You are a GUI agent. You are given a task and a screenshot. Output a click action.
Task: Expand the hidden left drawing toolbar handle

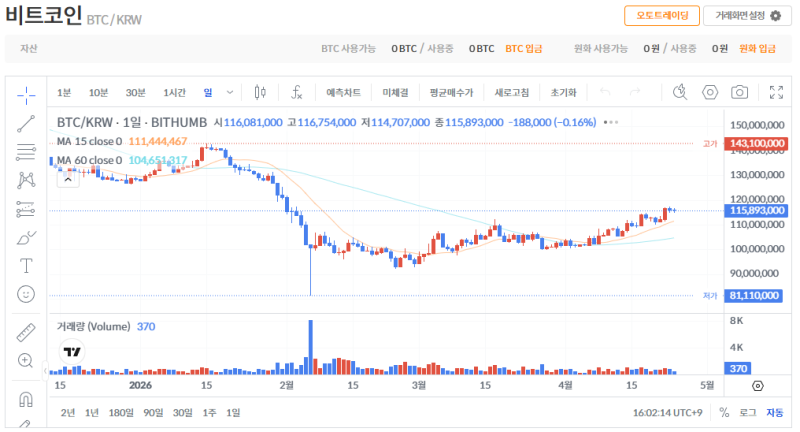point(45,371)
